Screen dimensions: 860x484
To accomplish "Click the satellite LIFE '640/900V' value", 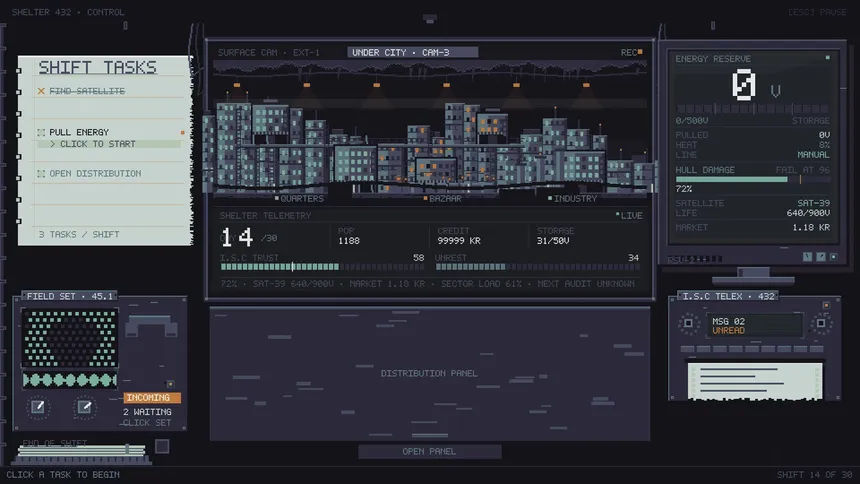I will point(808,213).
